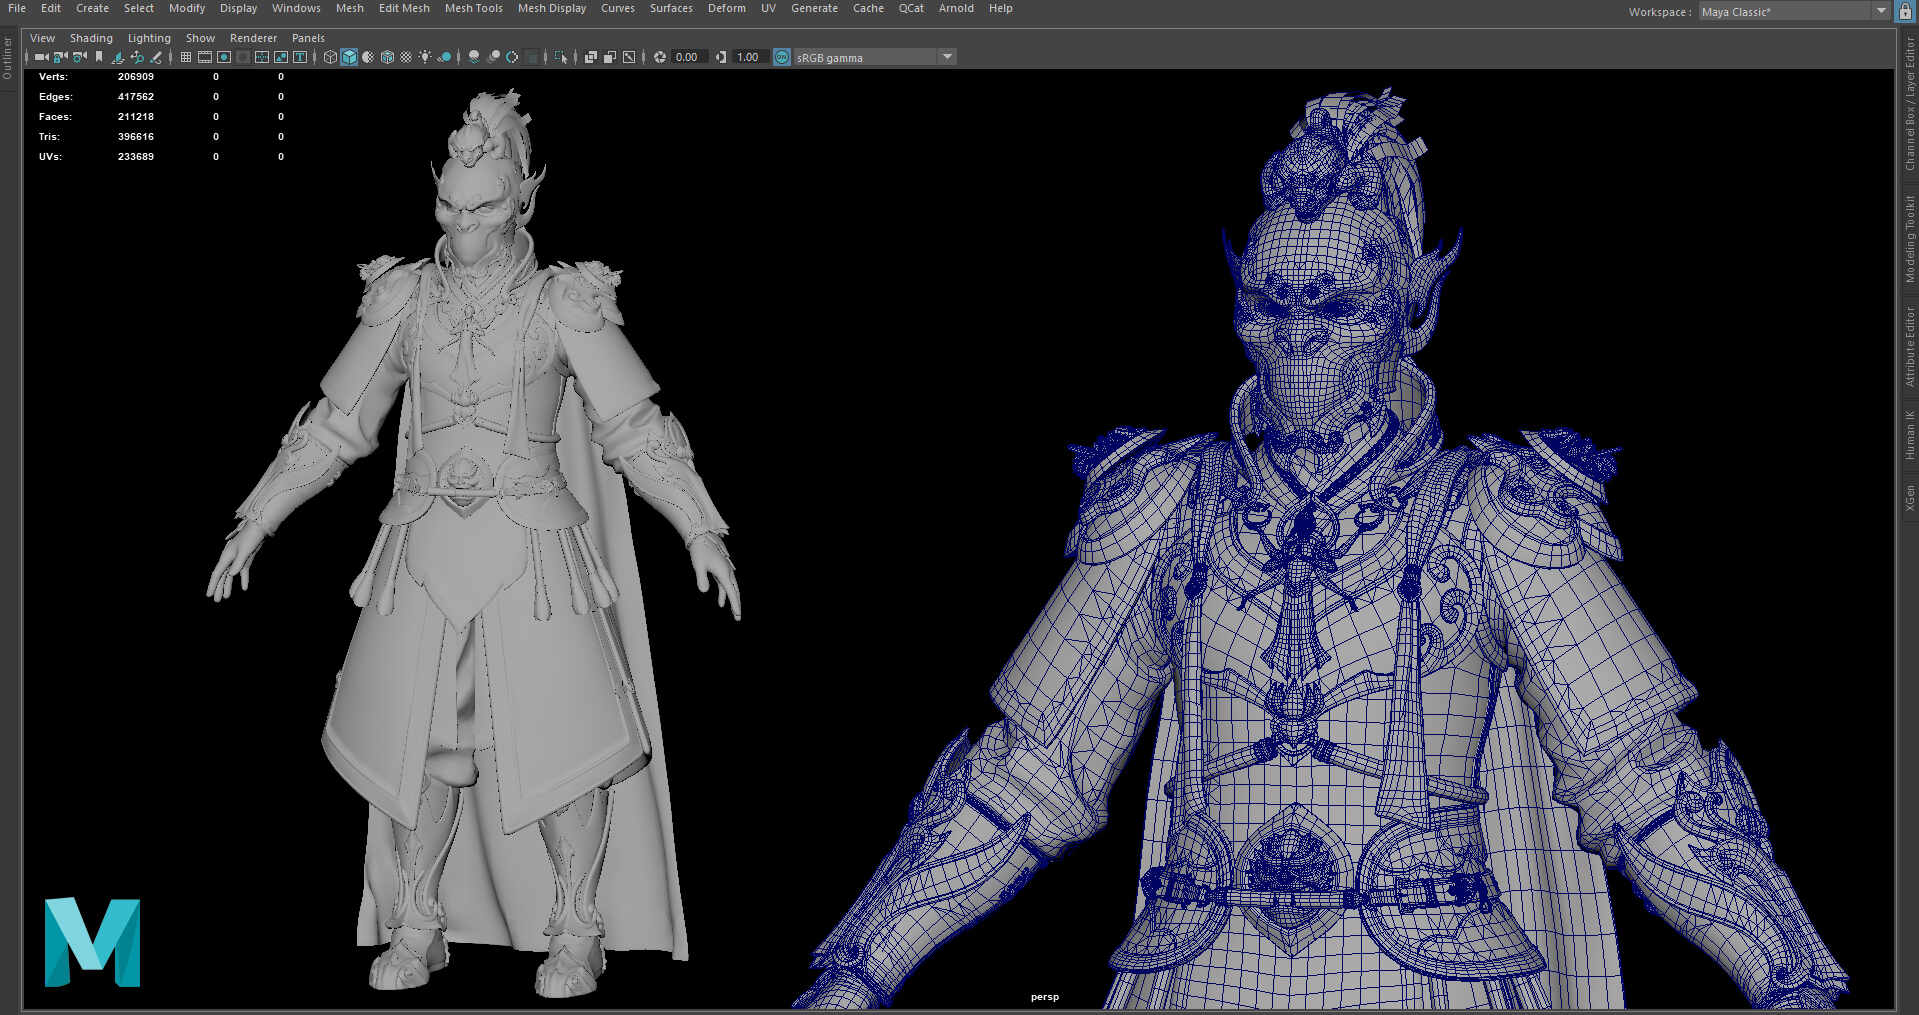Click the camera Bookmarks icon

tap(99, 57)
